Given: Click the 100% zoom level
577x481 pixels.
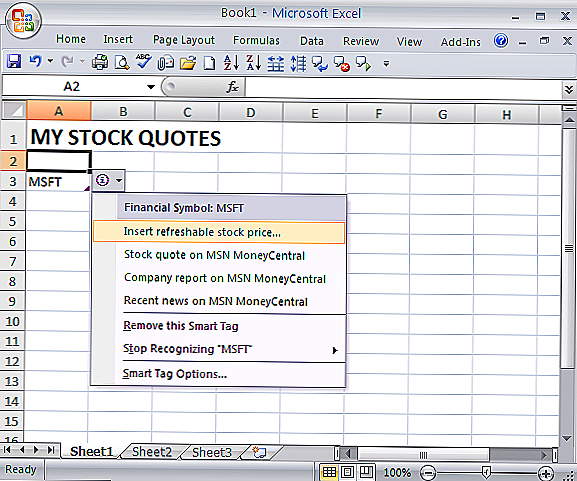Looking at the screenshot, I should 397,473.
